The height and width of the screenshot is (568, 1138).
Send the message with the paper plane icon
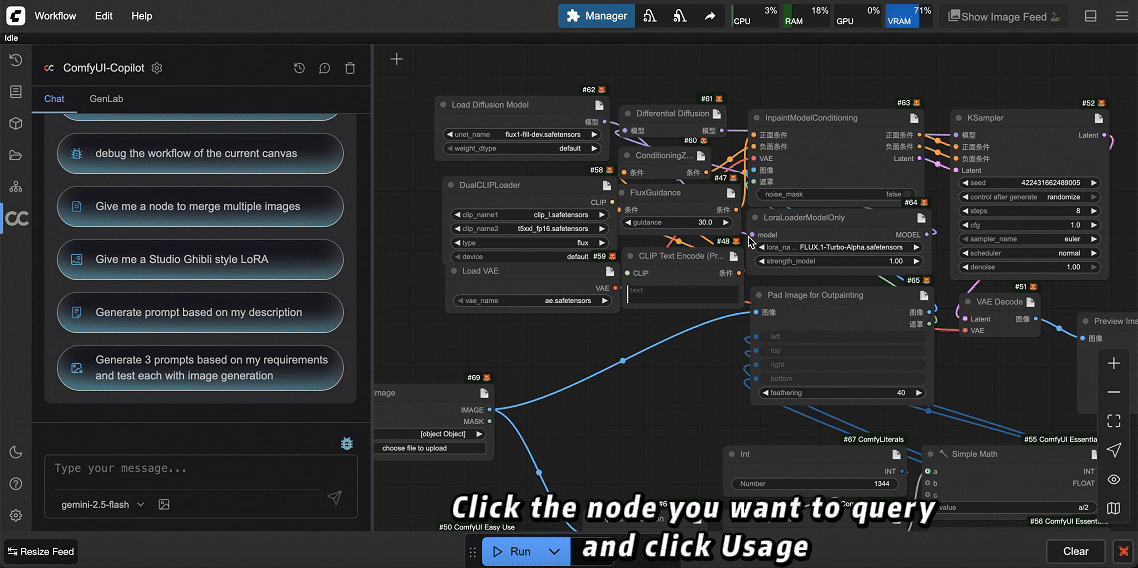334,498
